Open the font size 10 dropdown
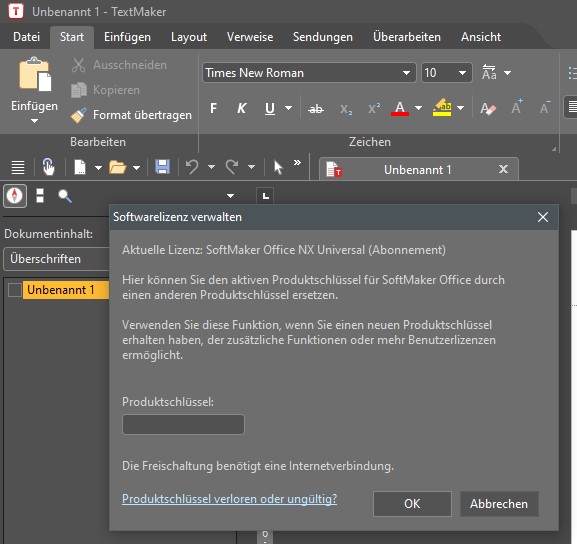 (463, 73)
